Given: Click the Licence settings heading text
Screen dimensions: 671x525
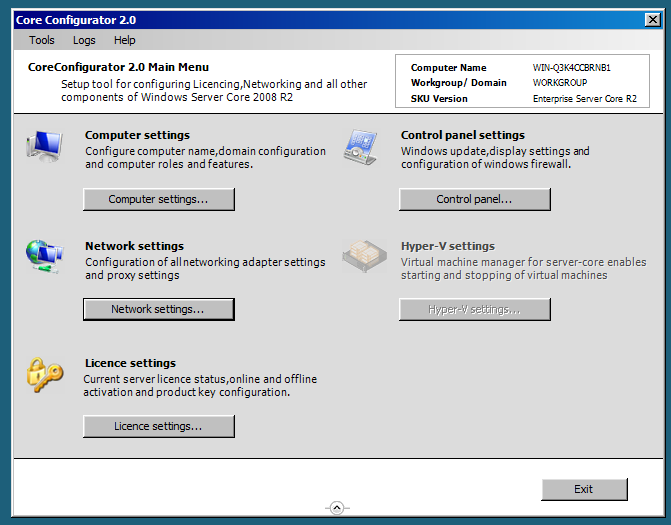Looking at the screenshot, I should point(130,363).
